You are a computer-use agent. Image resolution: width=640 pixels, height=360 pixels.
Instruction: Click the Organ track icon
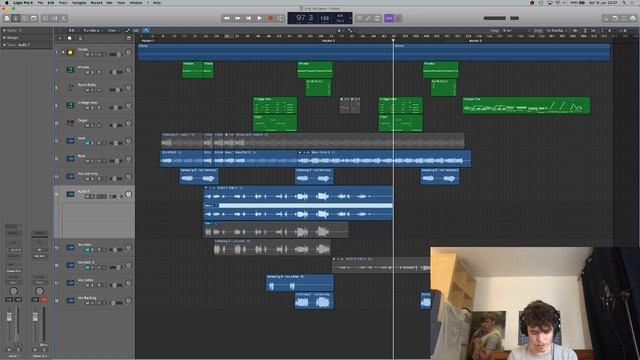point(70,123)
